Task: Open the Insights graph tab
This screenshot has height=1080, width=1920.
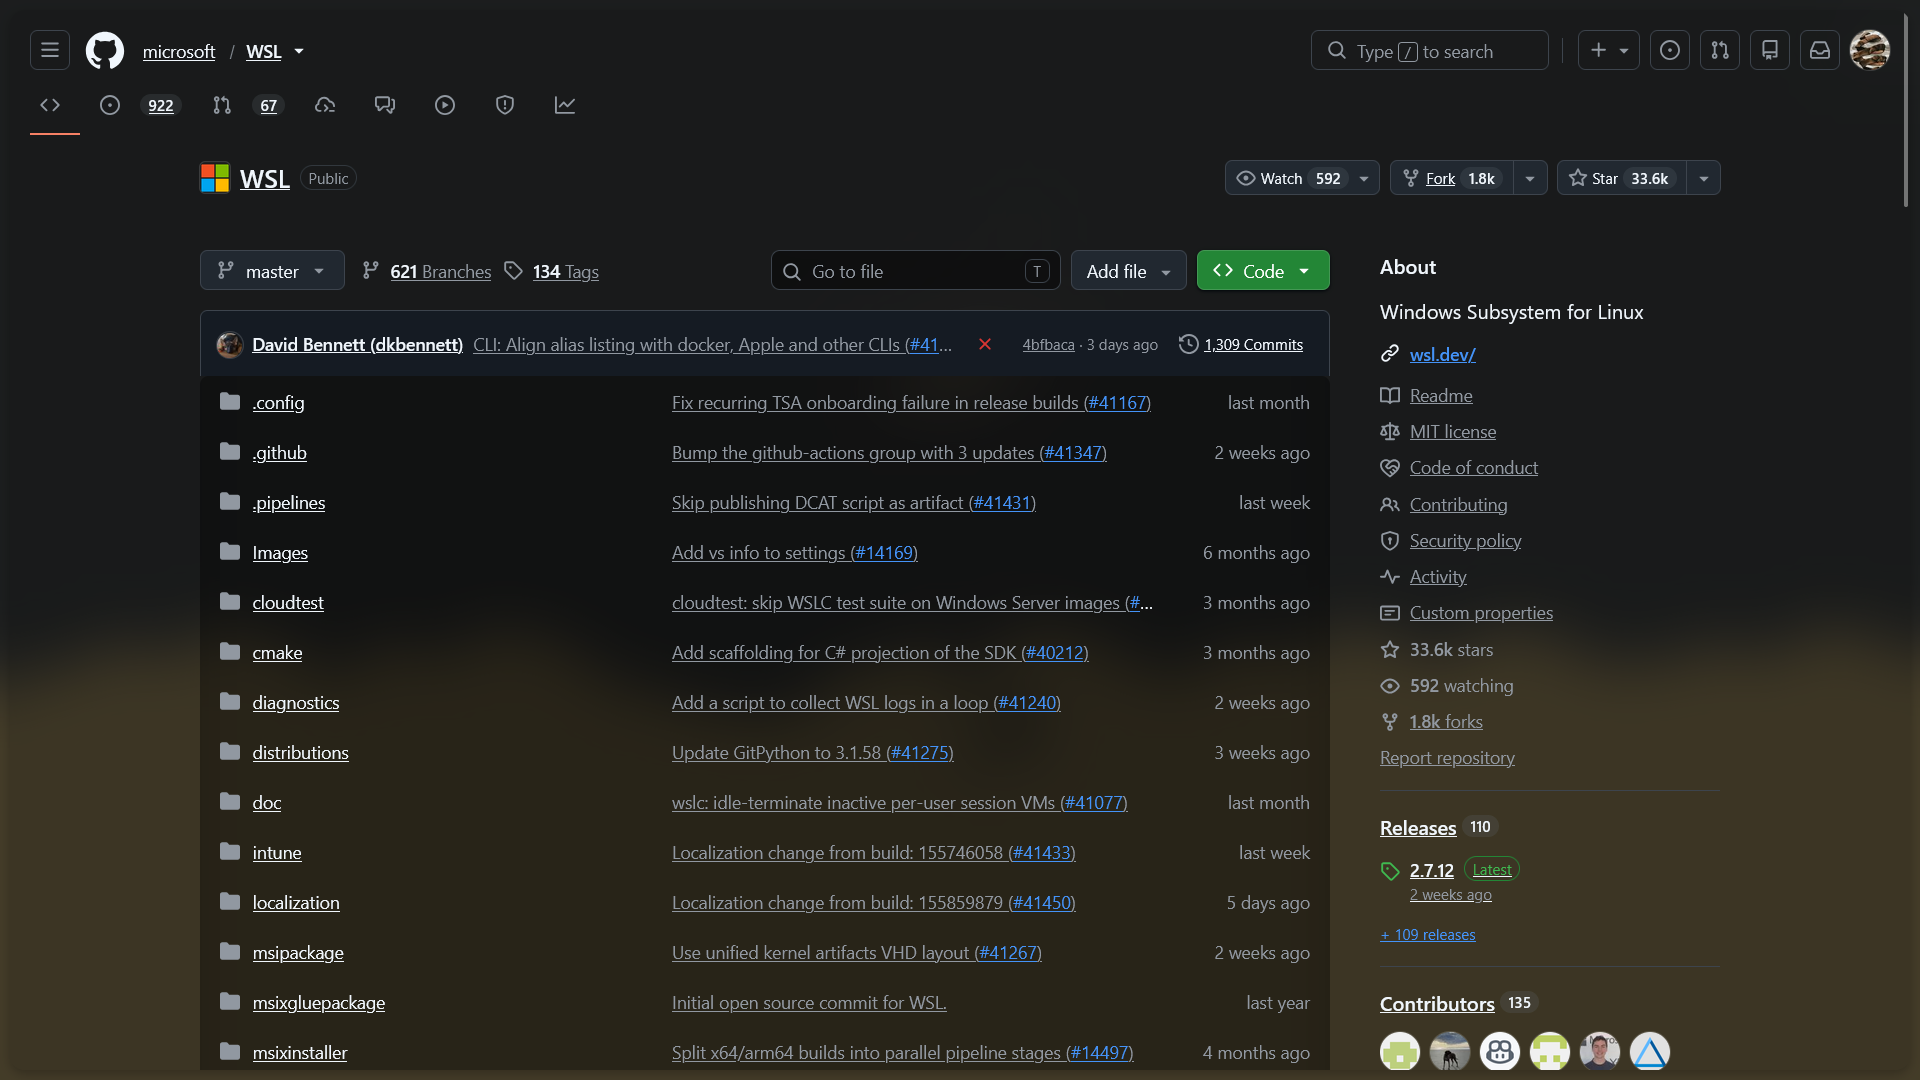Action: pyautogui.click(x=565, y=105)
